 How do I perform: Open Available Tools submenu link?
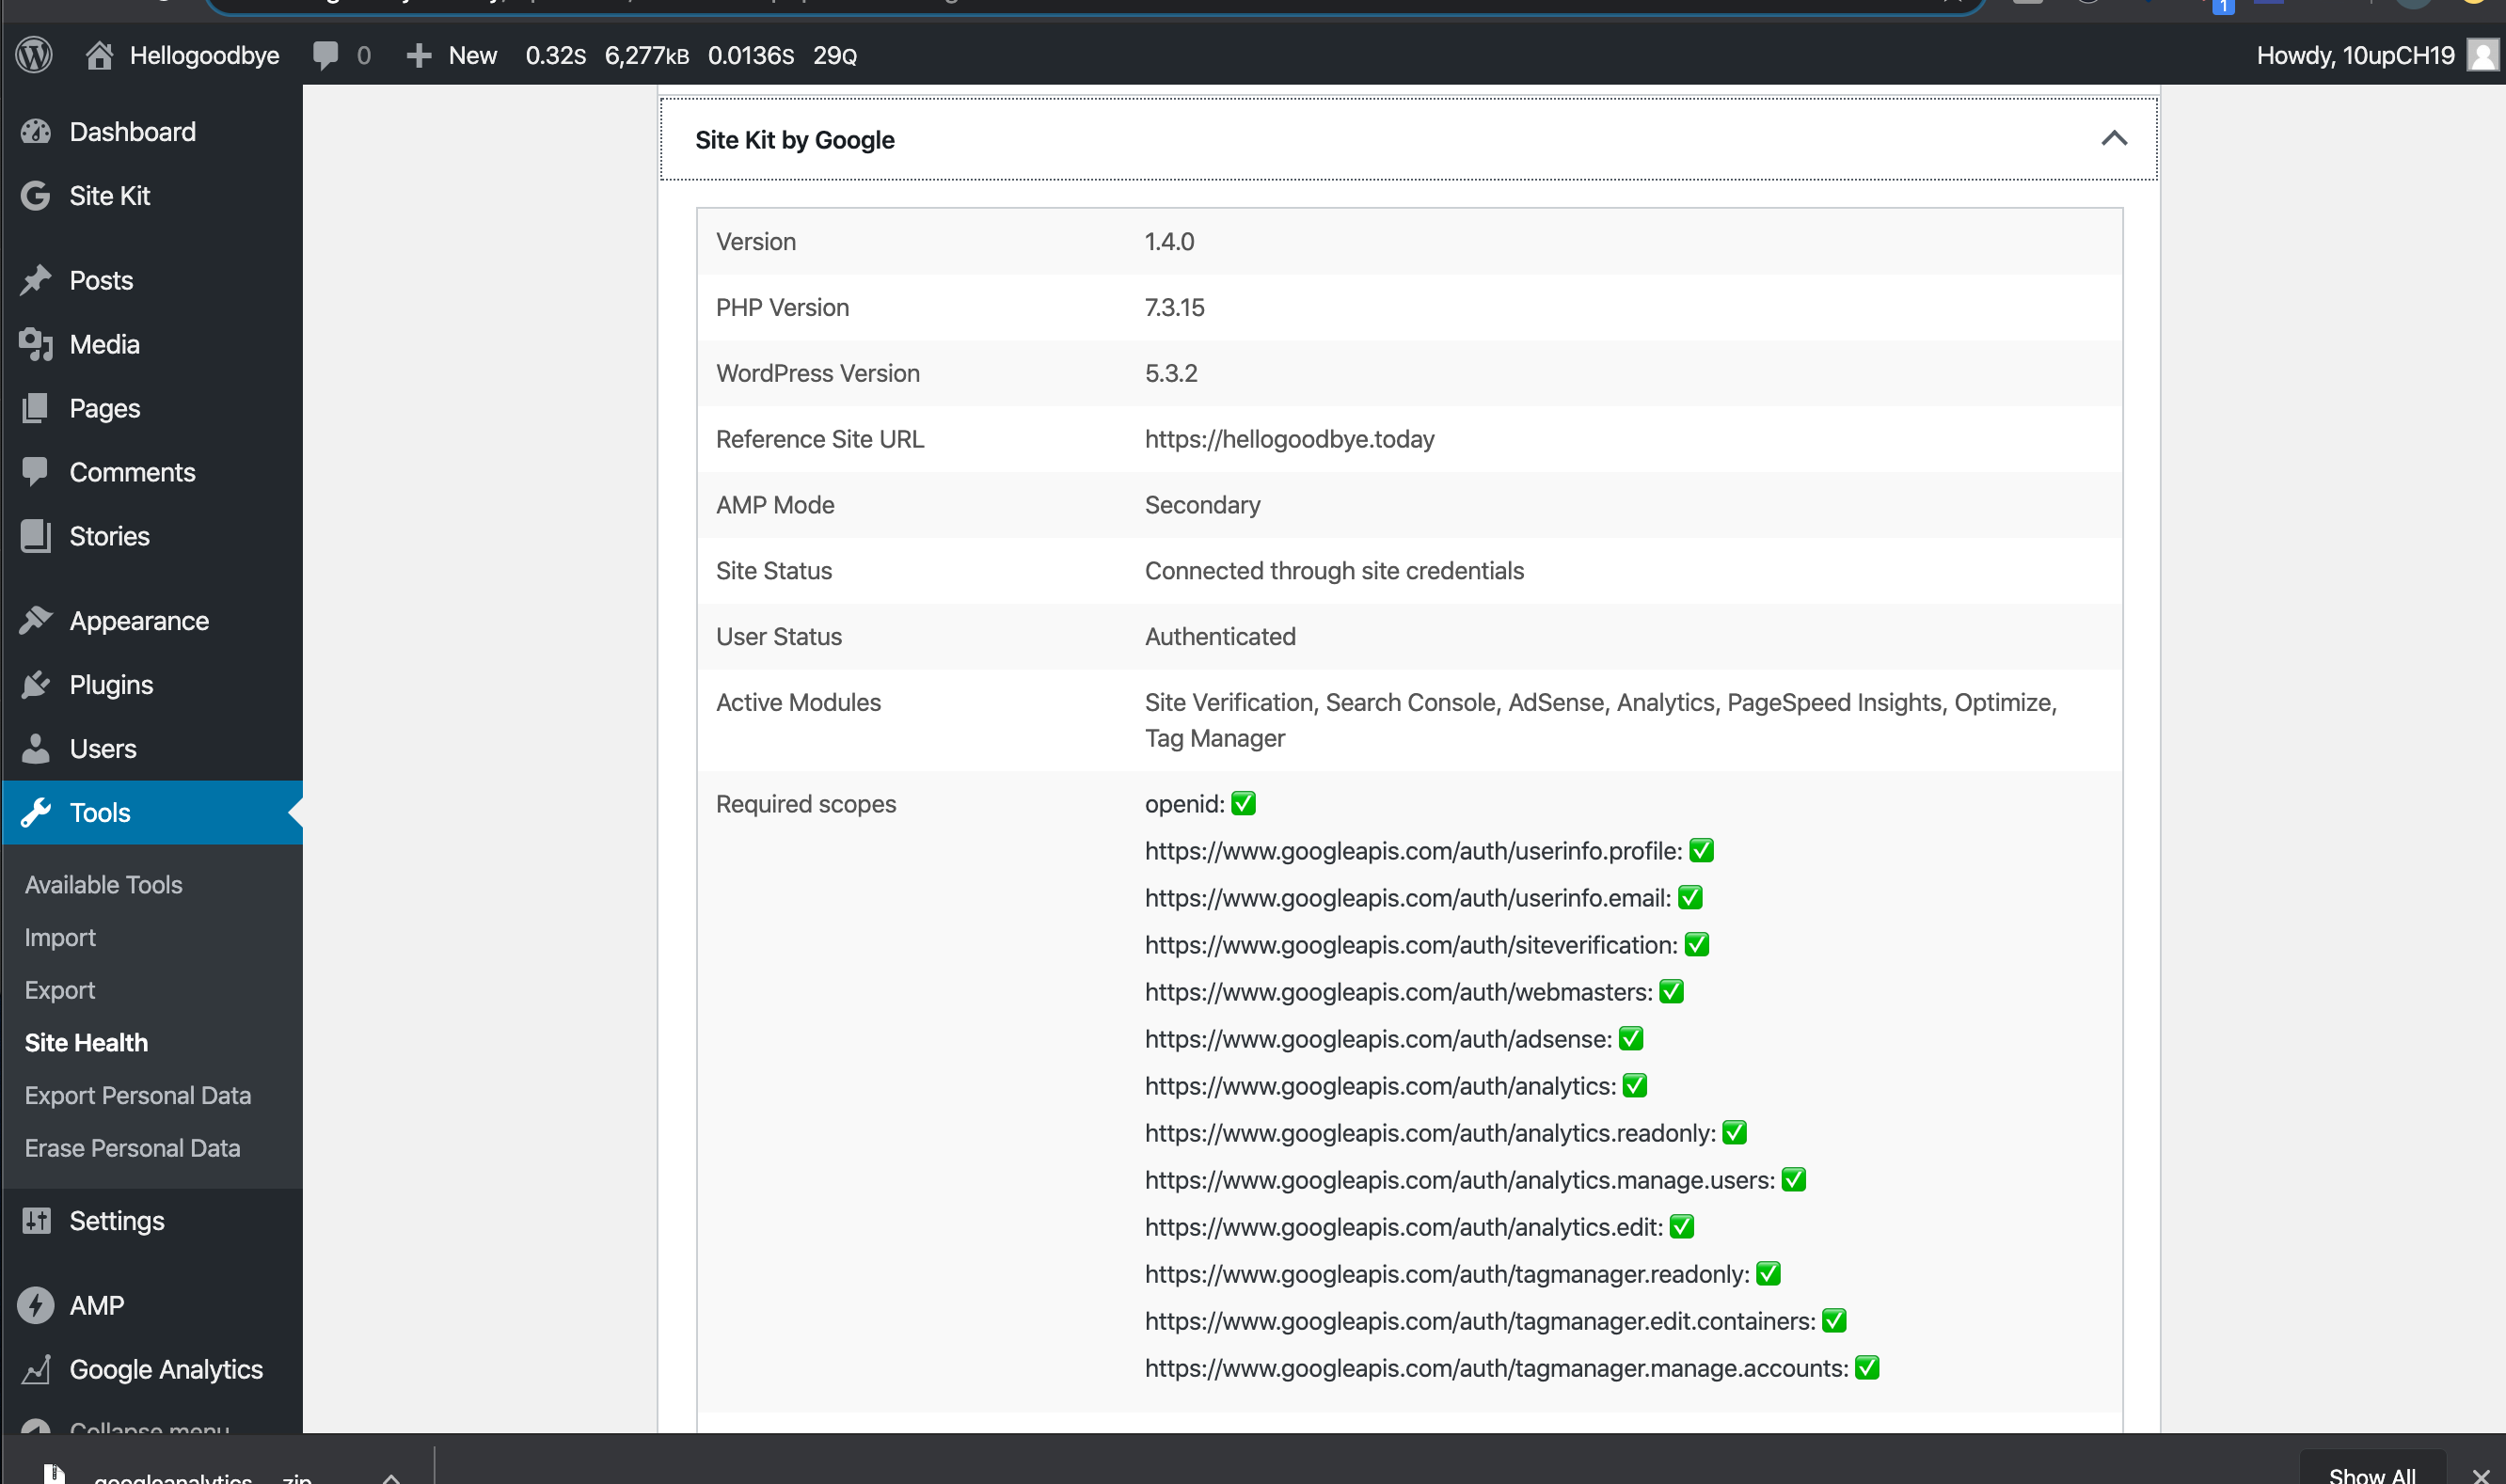[104, 885]
